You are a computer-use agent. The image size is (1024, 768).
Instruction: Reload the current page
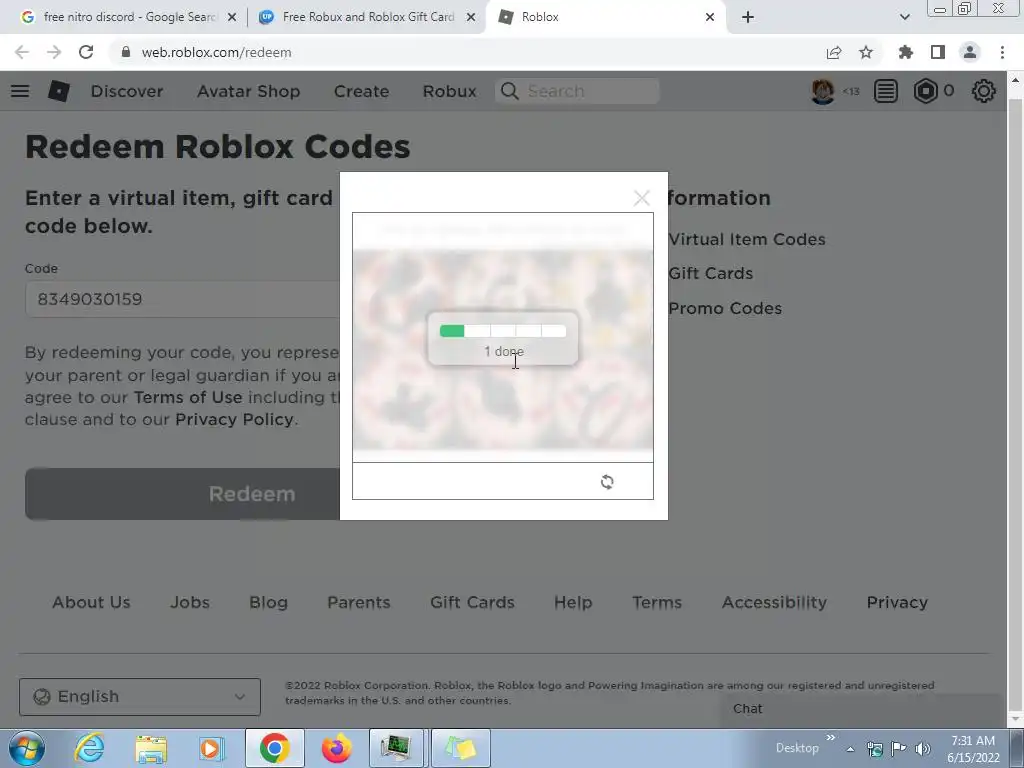(86, 52)
